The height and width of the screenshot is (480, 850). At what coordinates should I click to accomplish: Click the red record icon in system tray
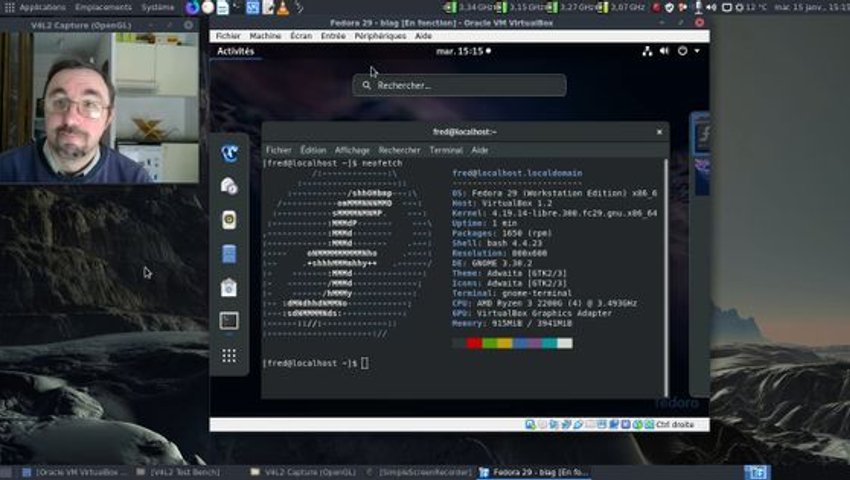click(656, 8)
